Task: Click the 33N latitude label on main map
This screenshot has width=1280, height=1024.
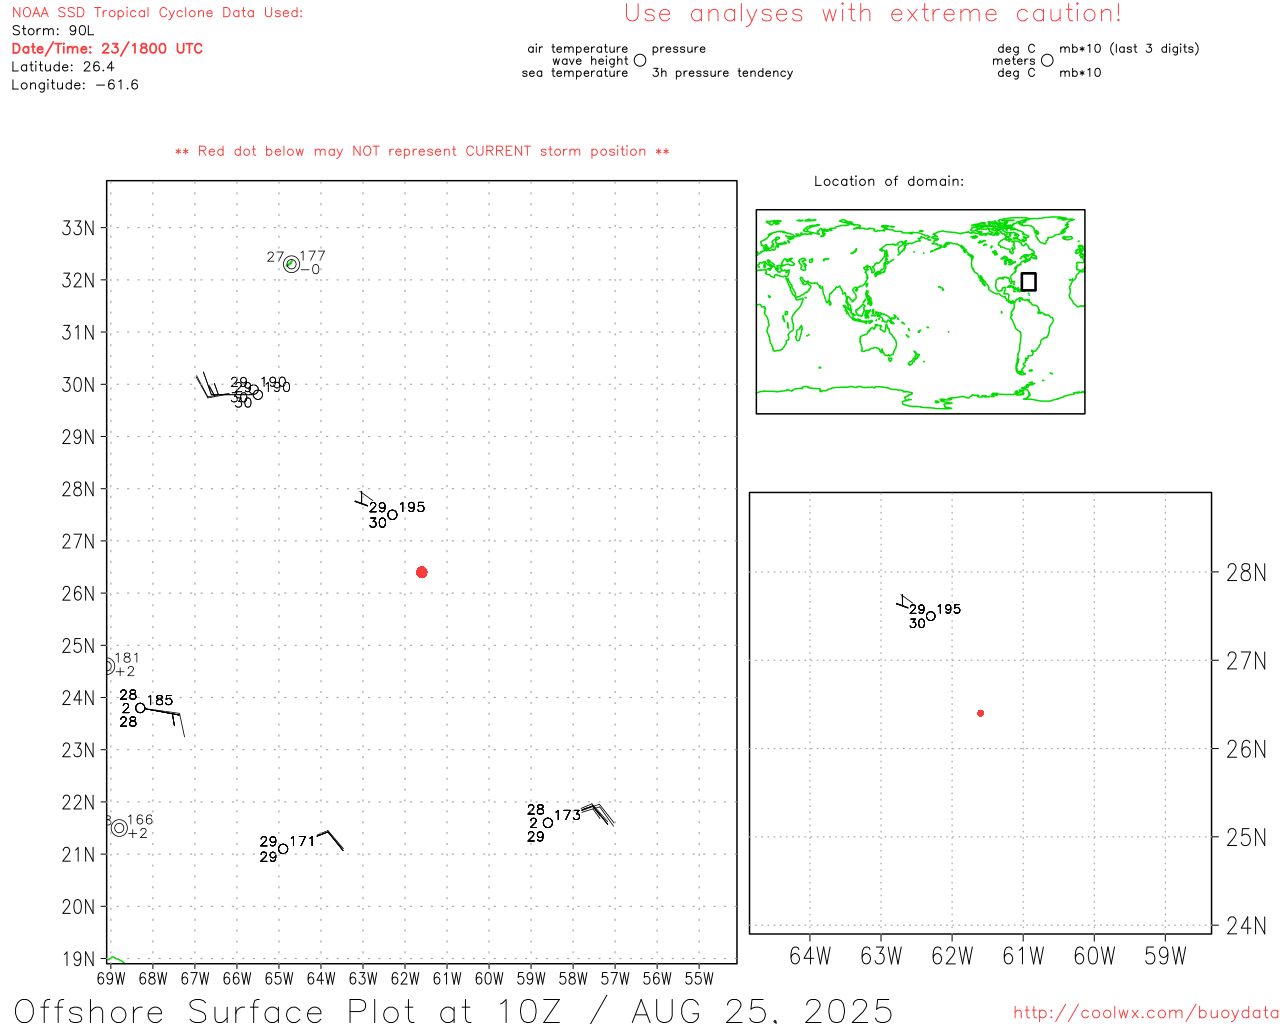Action: 78,228
